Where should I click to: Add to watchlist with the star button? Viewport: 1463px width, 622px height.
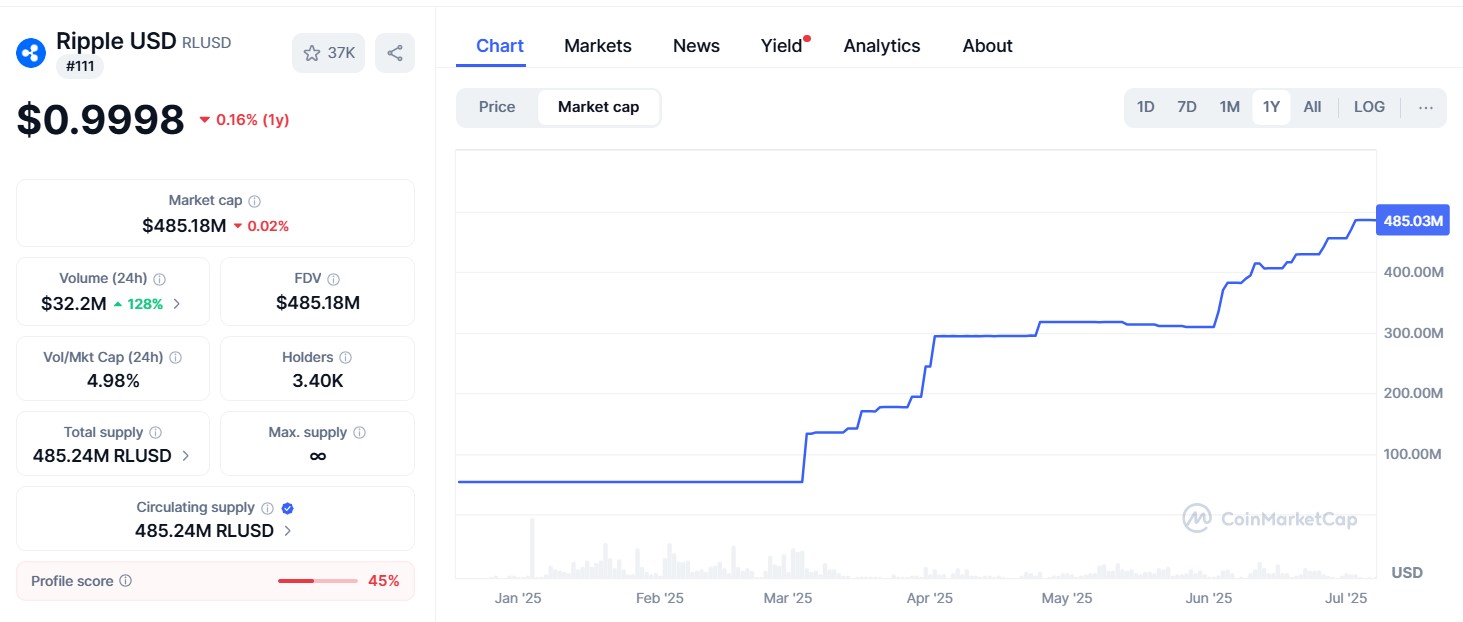pos(329,53)
